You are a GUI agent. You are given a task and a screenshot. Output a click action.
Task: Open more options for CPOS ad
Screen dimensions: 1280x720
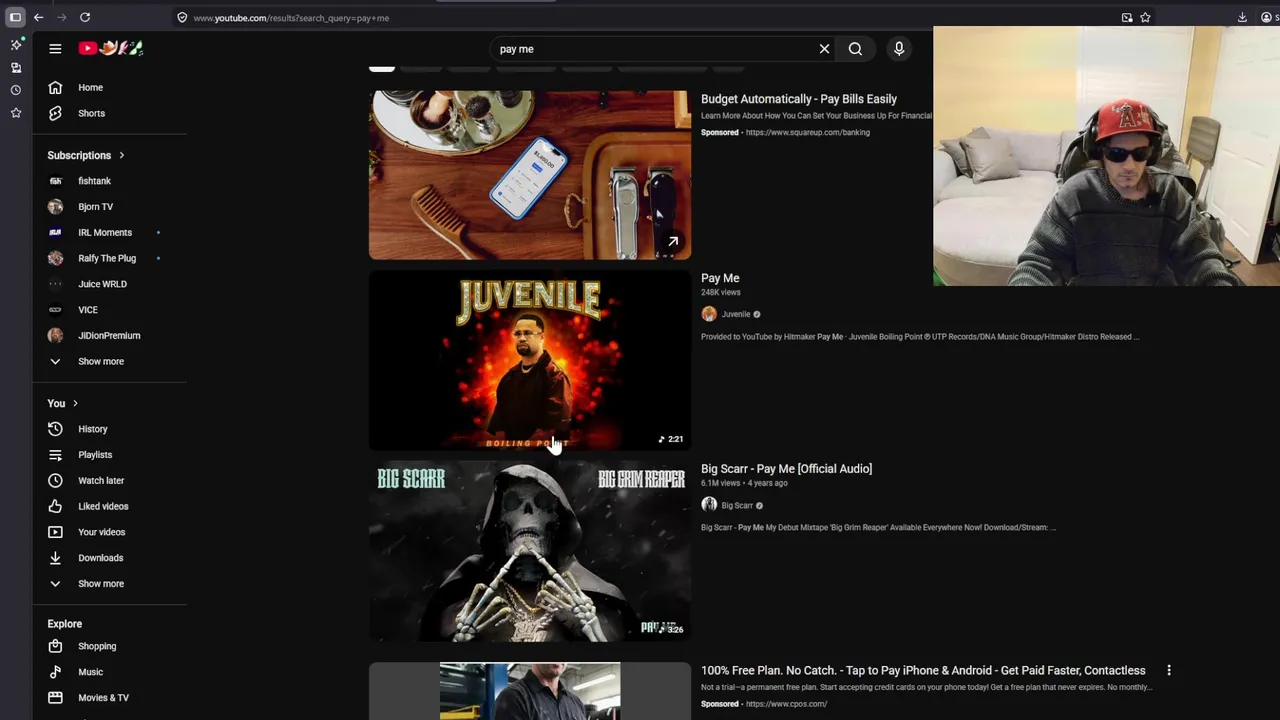(x=1168, y=670)
